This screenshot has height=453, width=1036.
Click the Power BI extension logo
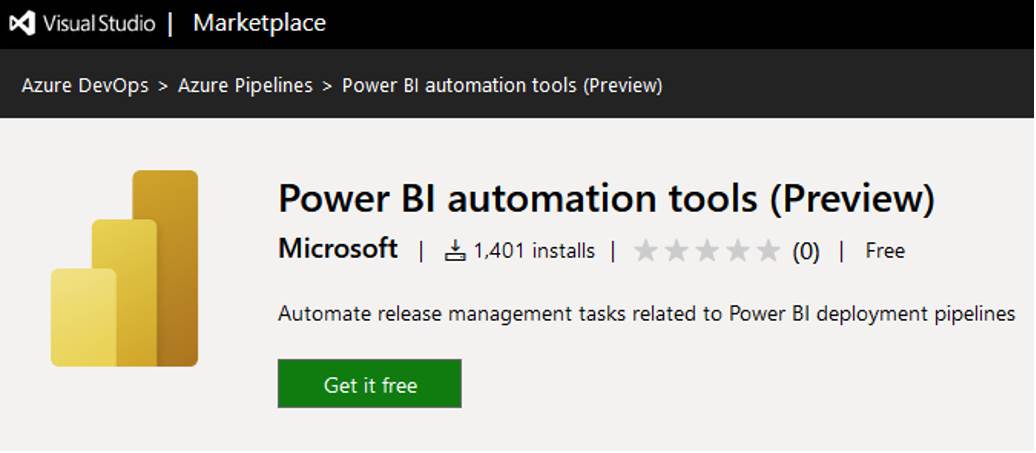point(124,268)
